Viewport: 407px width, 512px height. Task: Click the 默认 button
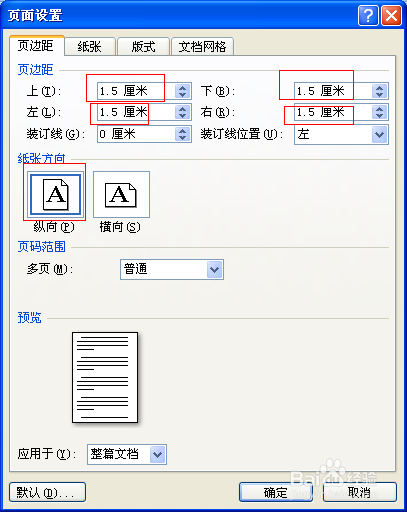click(47, 492)
